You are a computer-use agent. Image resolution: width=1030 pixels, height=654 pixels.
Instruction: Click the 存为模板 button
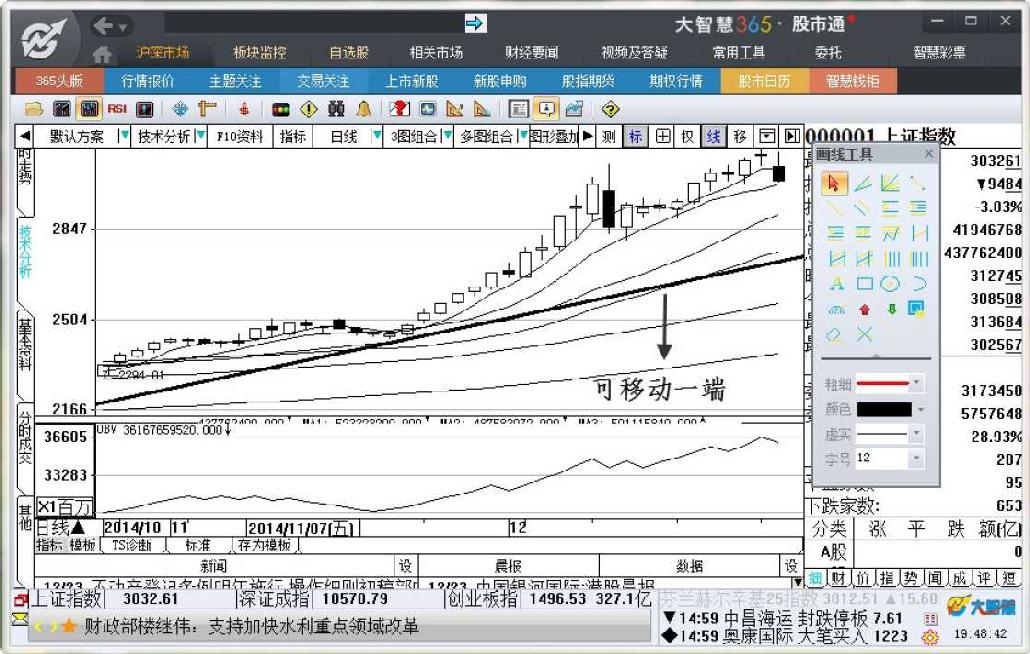264,545
